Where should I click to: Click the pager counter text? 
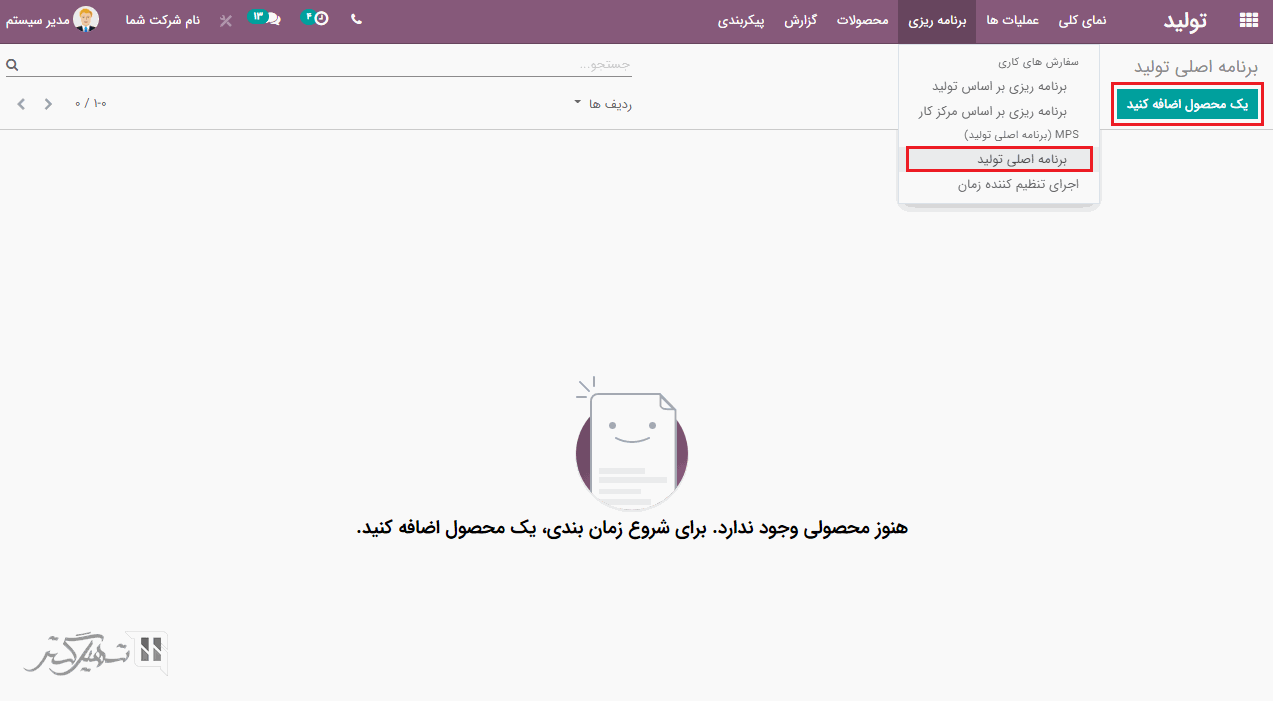(x=91, y=104)
